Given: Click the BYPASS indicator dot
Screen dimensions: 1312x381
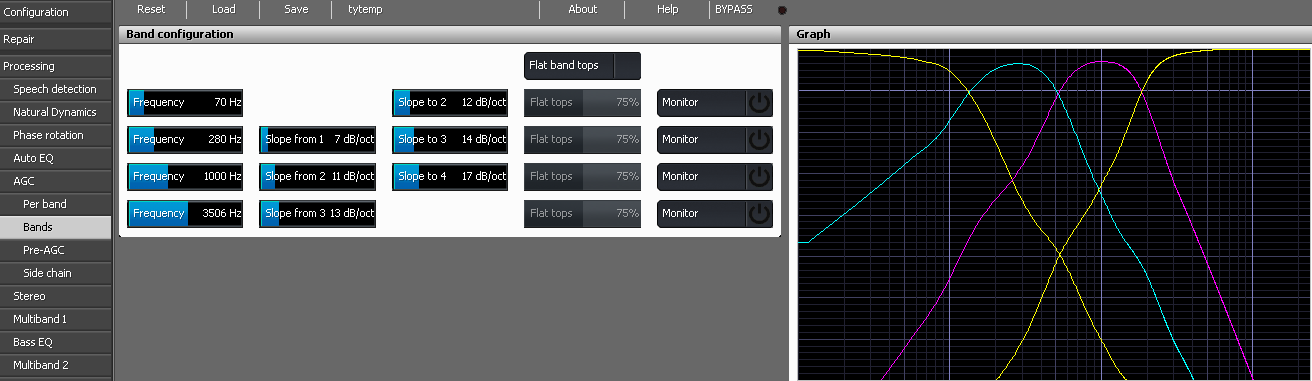Looking at the screenshot, I should (782, 10).
